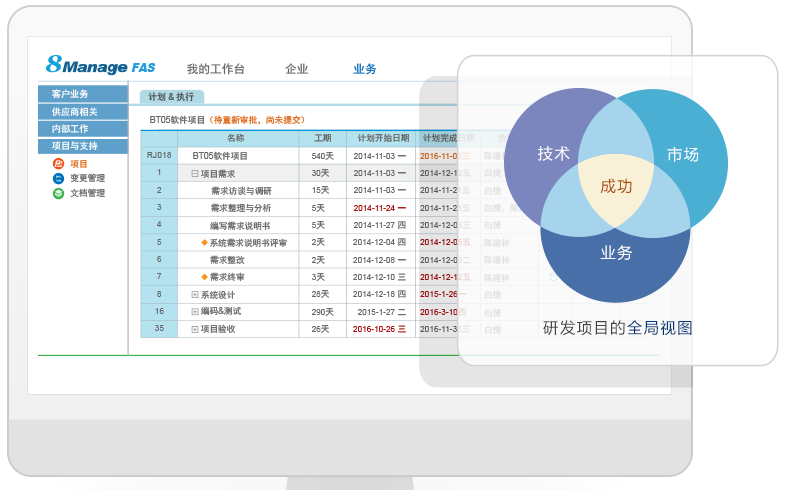The image size is (786, 490).
Task: Click the 项目 sidebar icon
Action: point(58,164)
